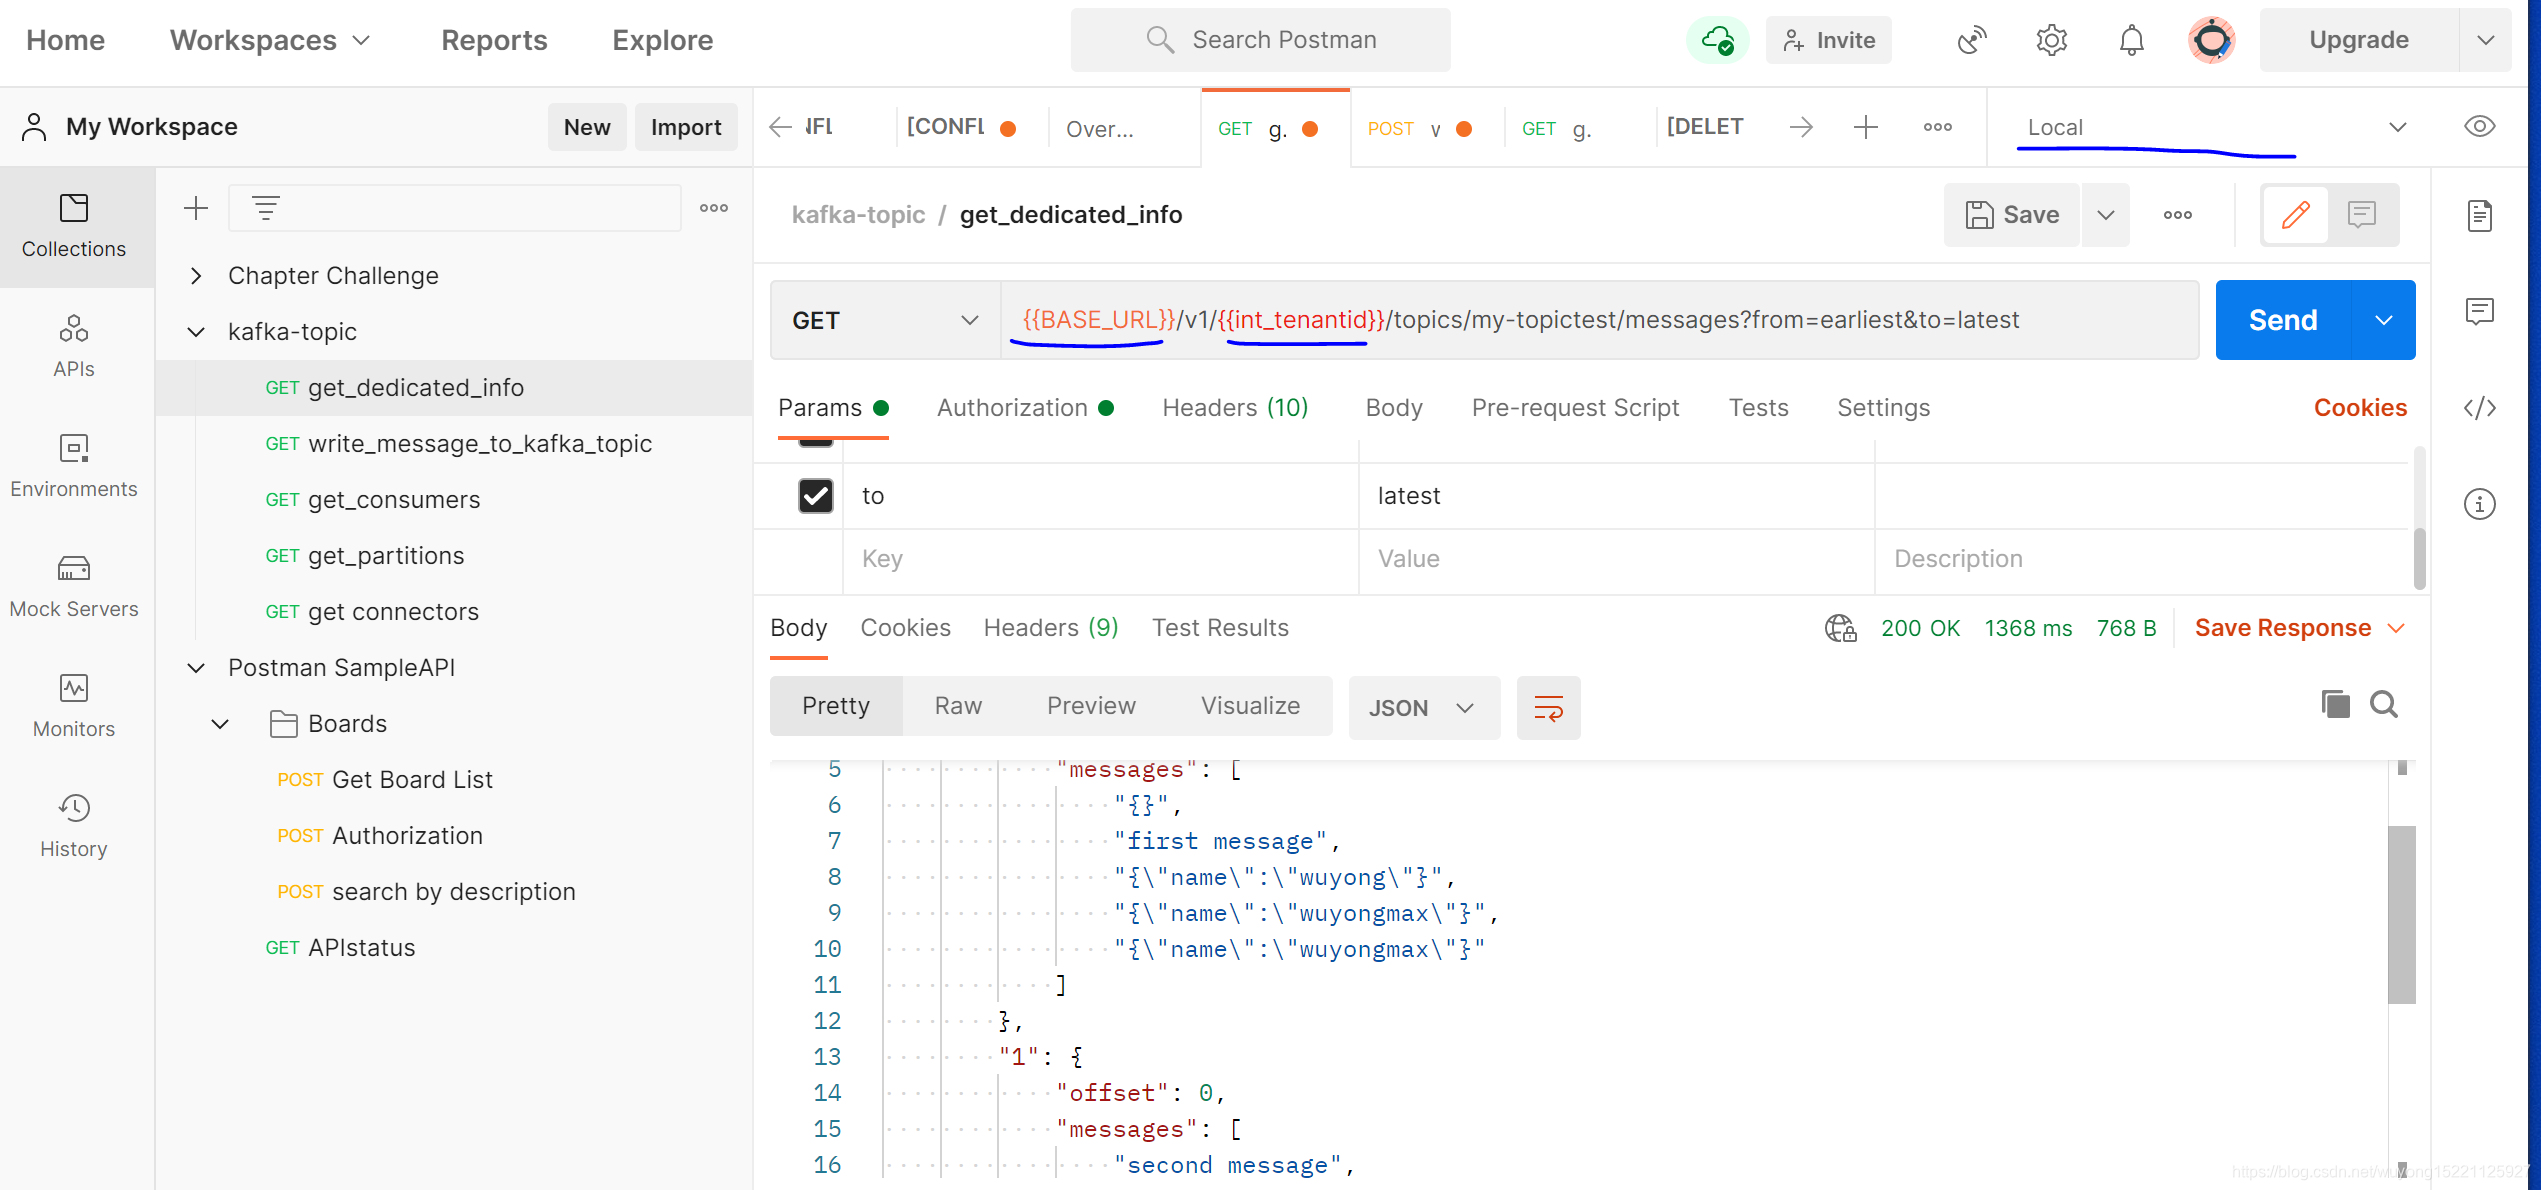Screen dimensions: 2541x1190
Task: Open the Reports menu item
Action: 494,40
